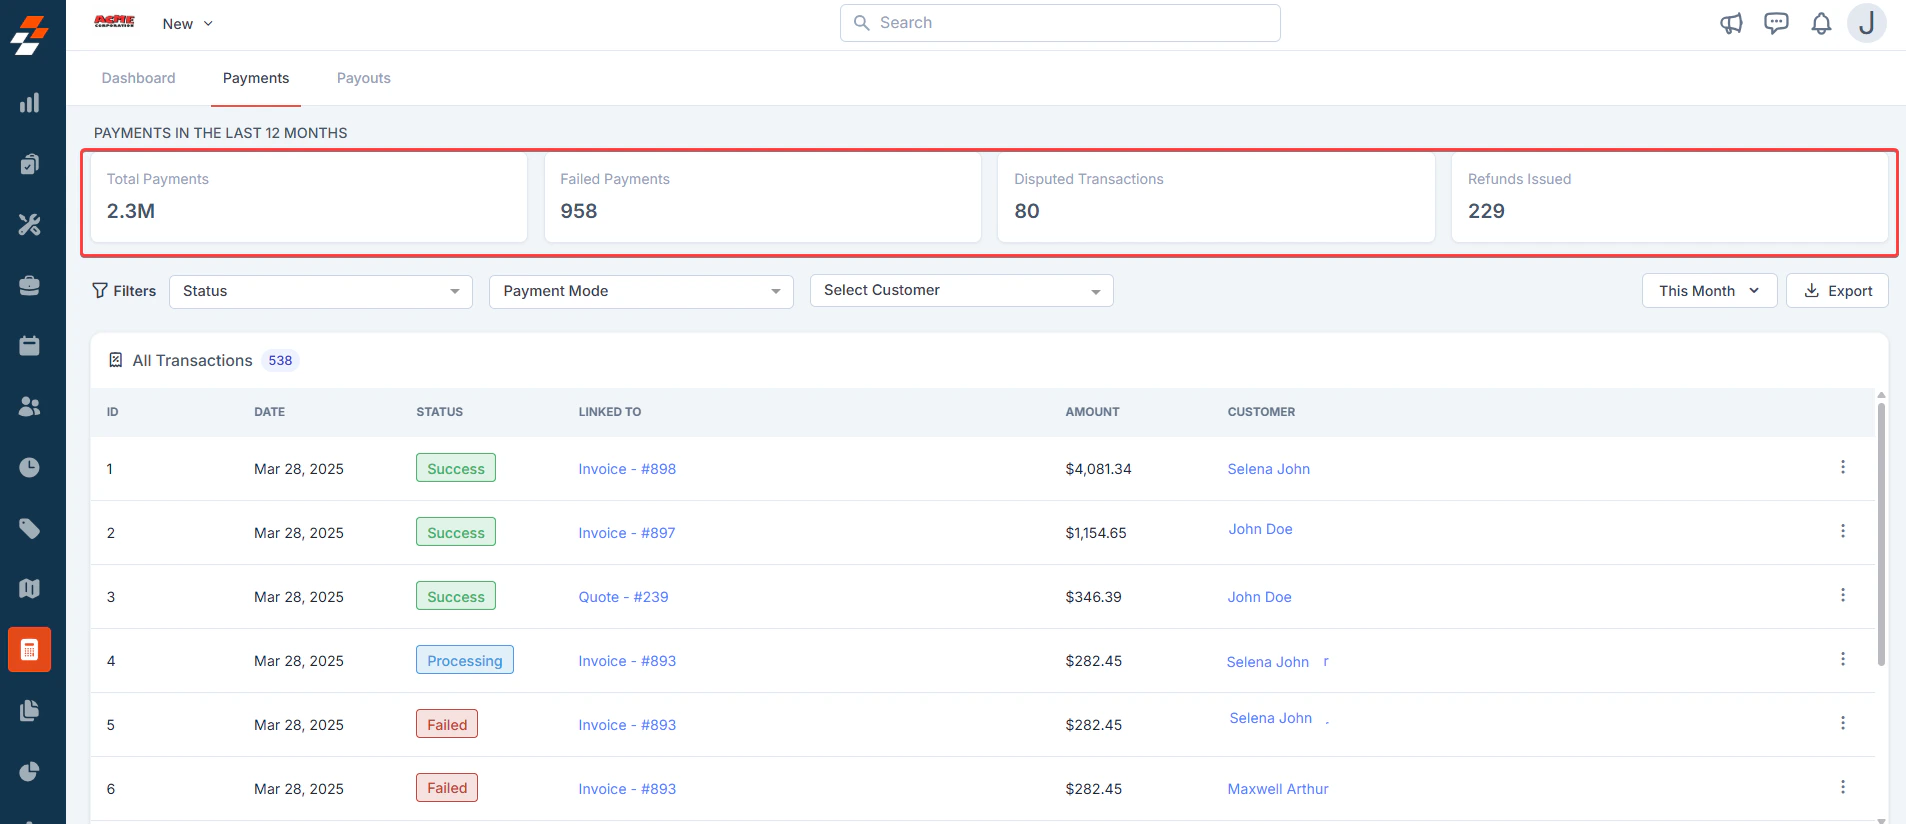The image size is (1906, 824).
Task: Open the map sidebar icon
Action: pyautogui.click(x=30, y=589)
